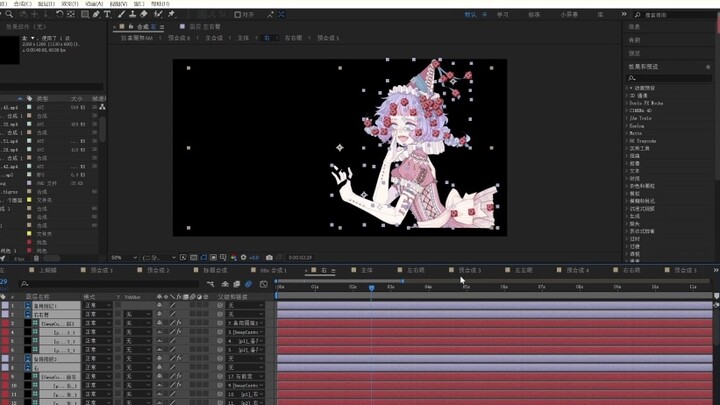The image size is (720, 405).
Task: Toggle the mask and shape path visibility icon
Action: 203,258
